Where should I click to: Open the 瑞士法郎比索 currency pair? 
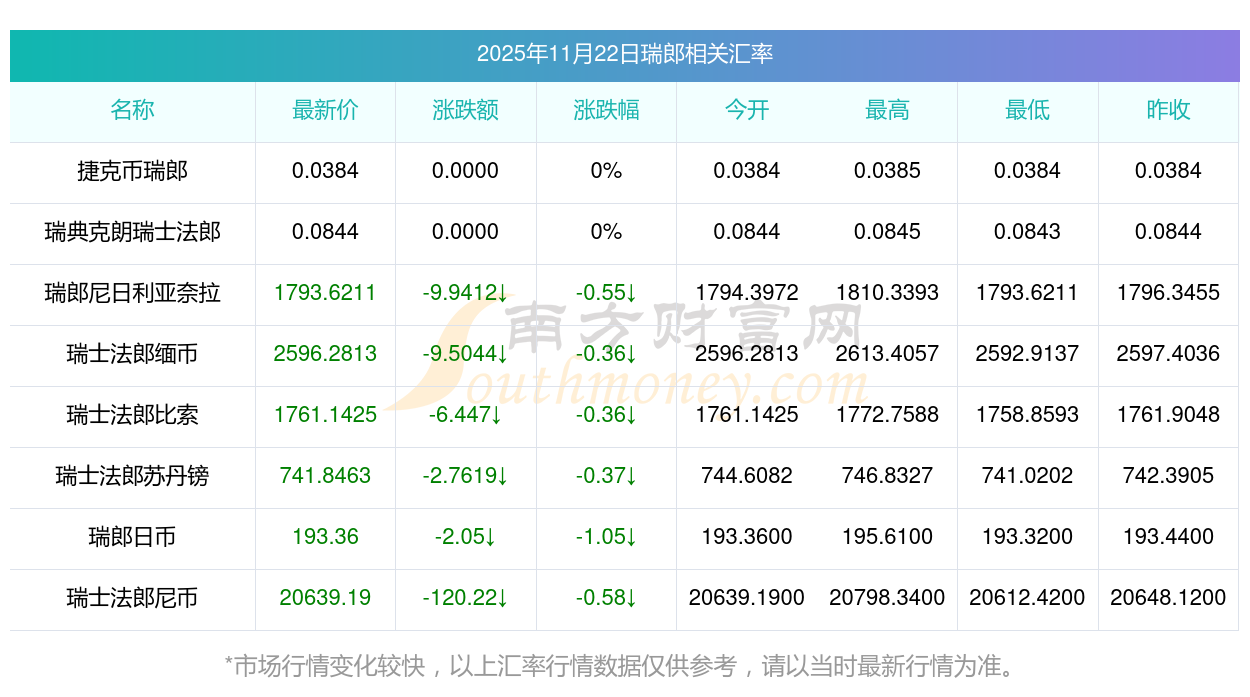[132, 415]
